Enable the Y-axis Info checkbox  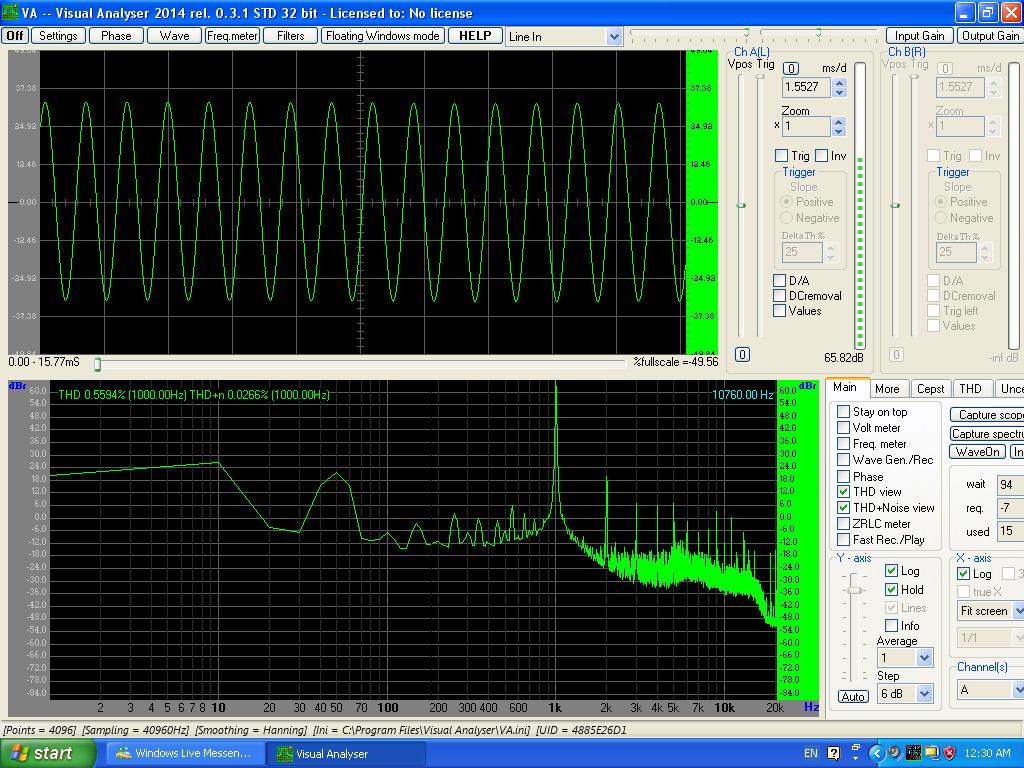(x=891, y=625)
